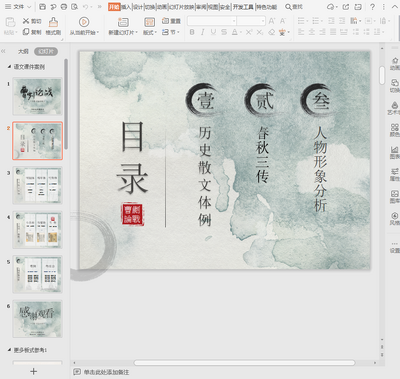The height and width of the screenshot is (379, 400).
Task: Open the font name combo box dropdown
Action: (234, 21)
